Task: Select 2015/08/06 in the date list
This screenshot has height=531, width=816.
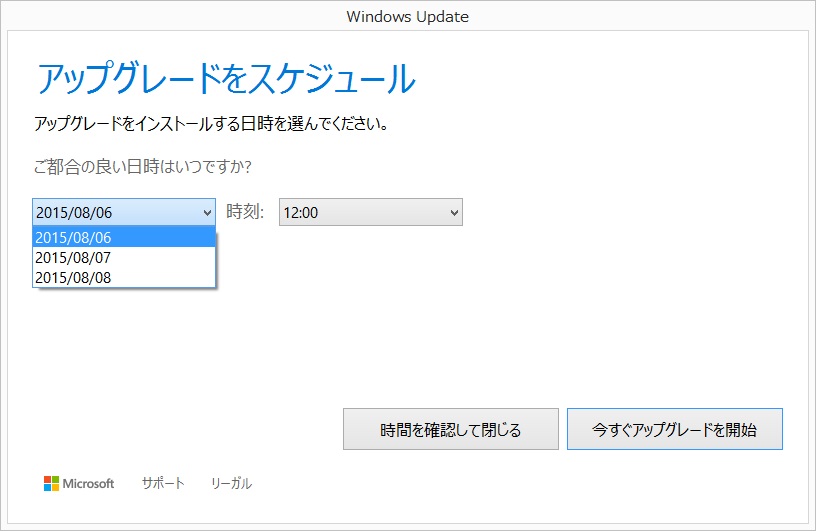Action: [124, 237]
